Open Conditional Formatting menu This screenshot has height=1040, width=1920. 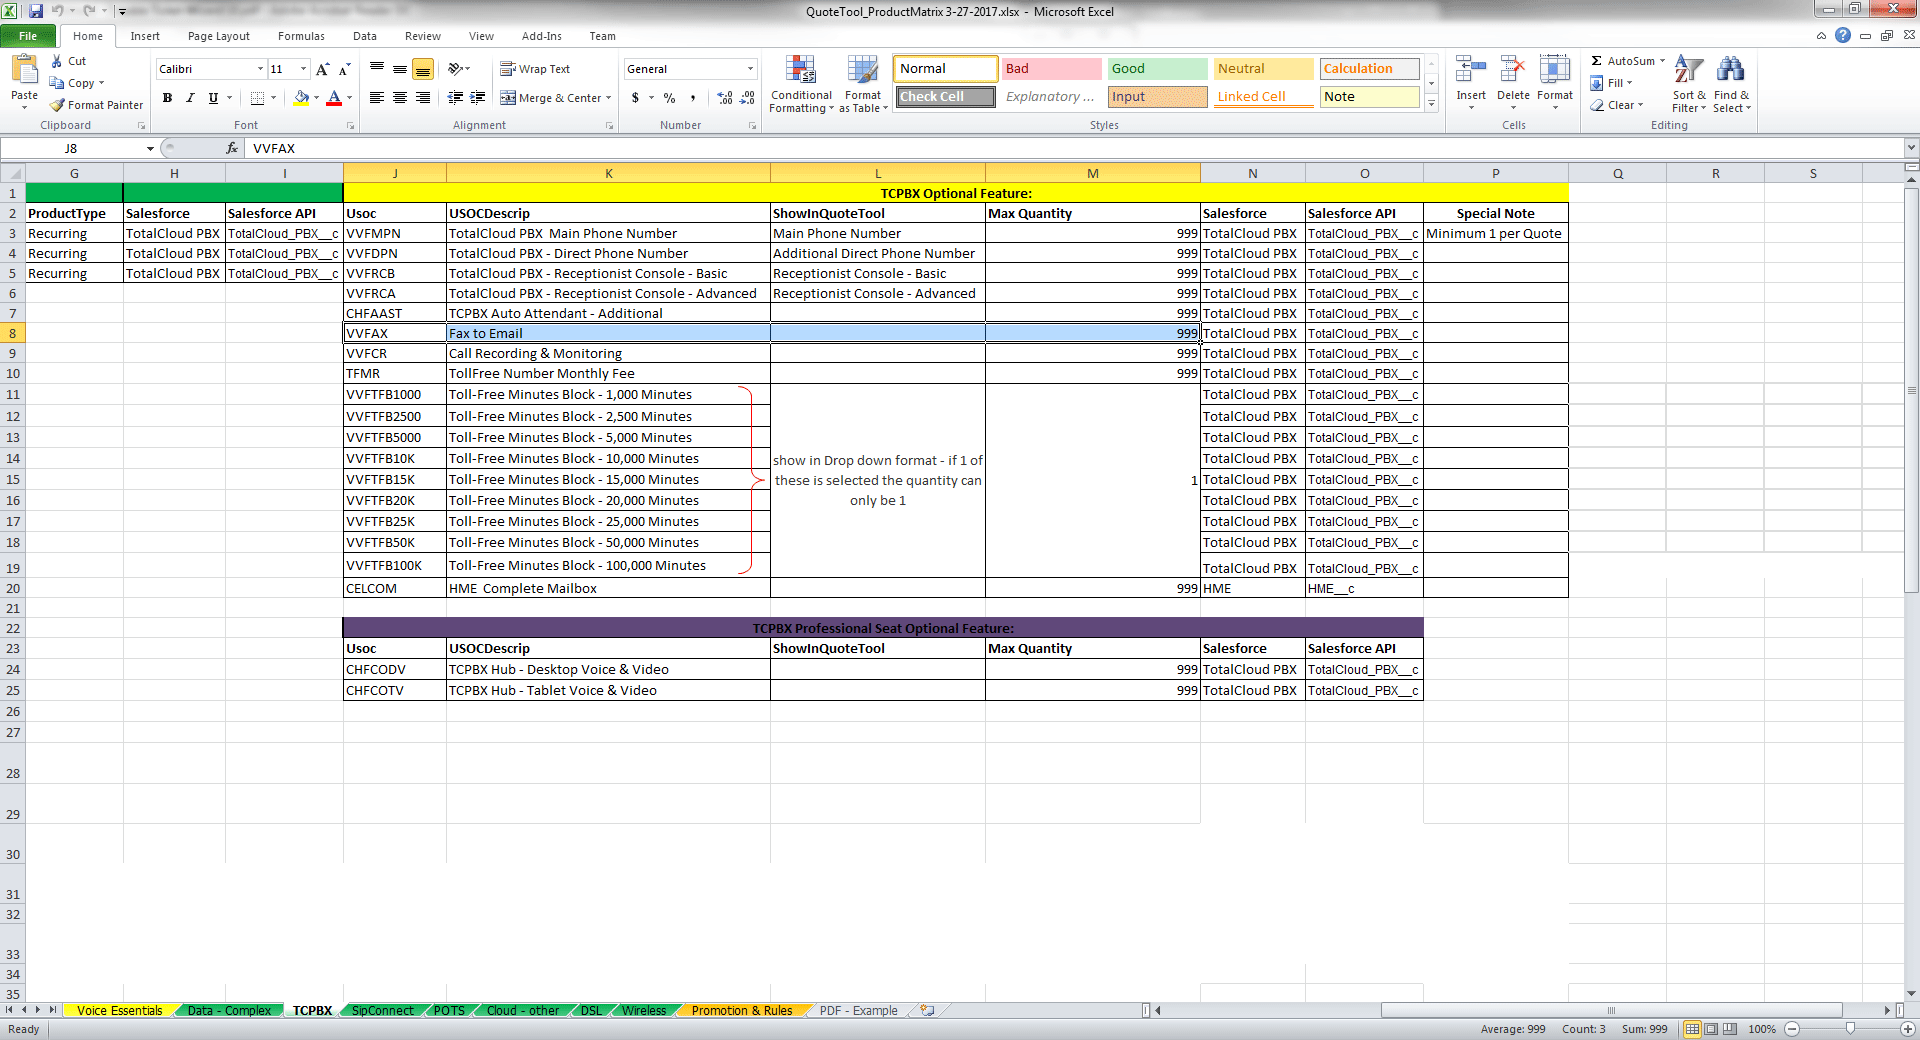(801, 84)
